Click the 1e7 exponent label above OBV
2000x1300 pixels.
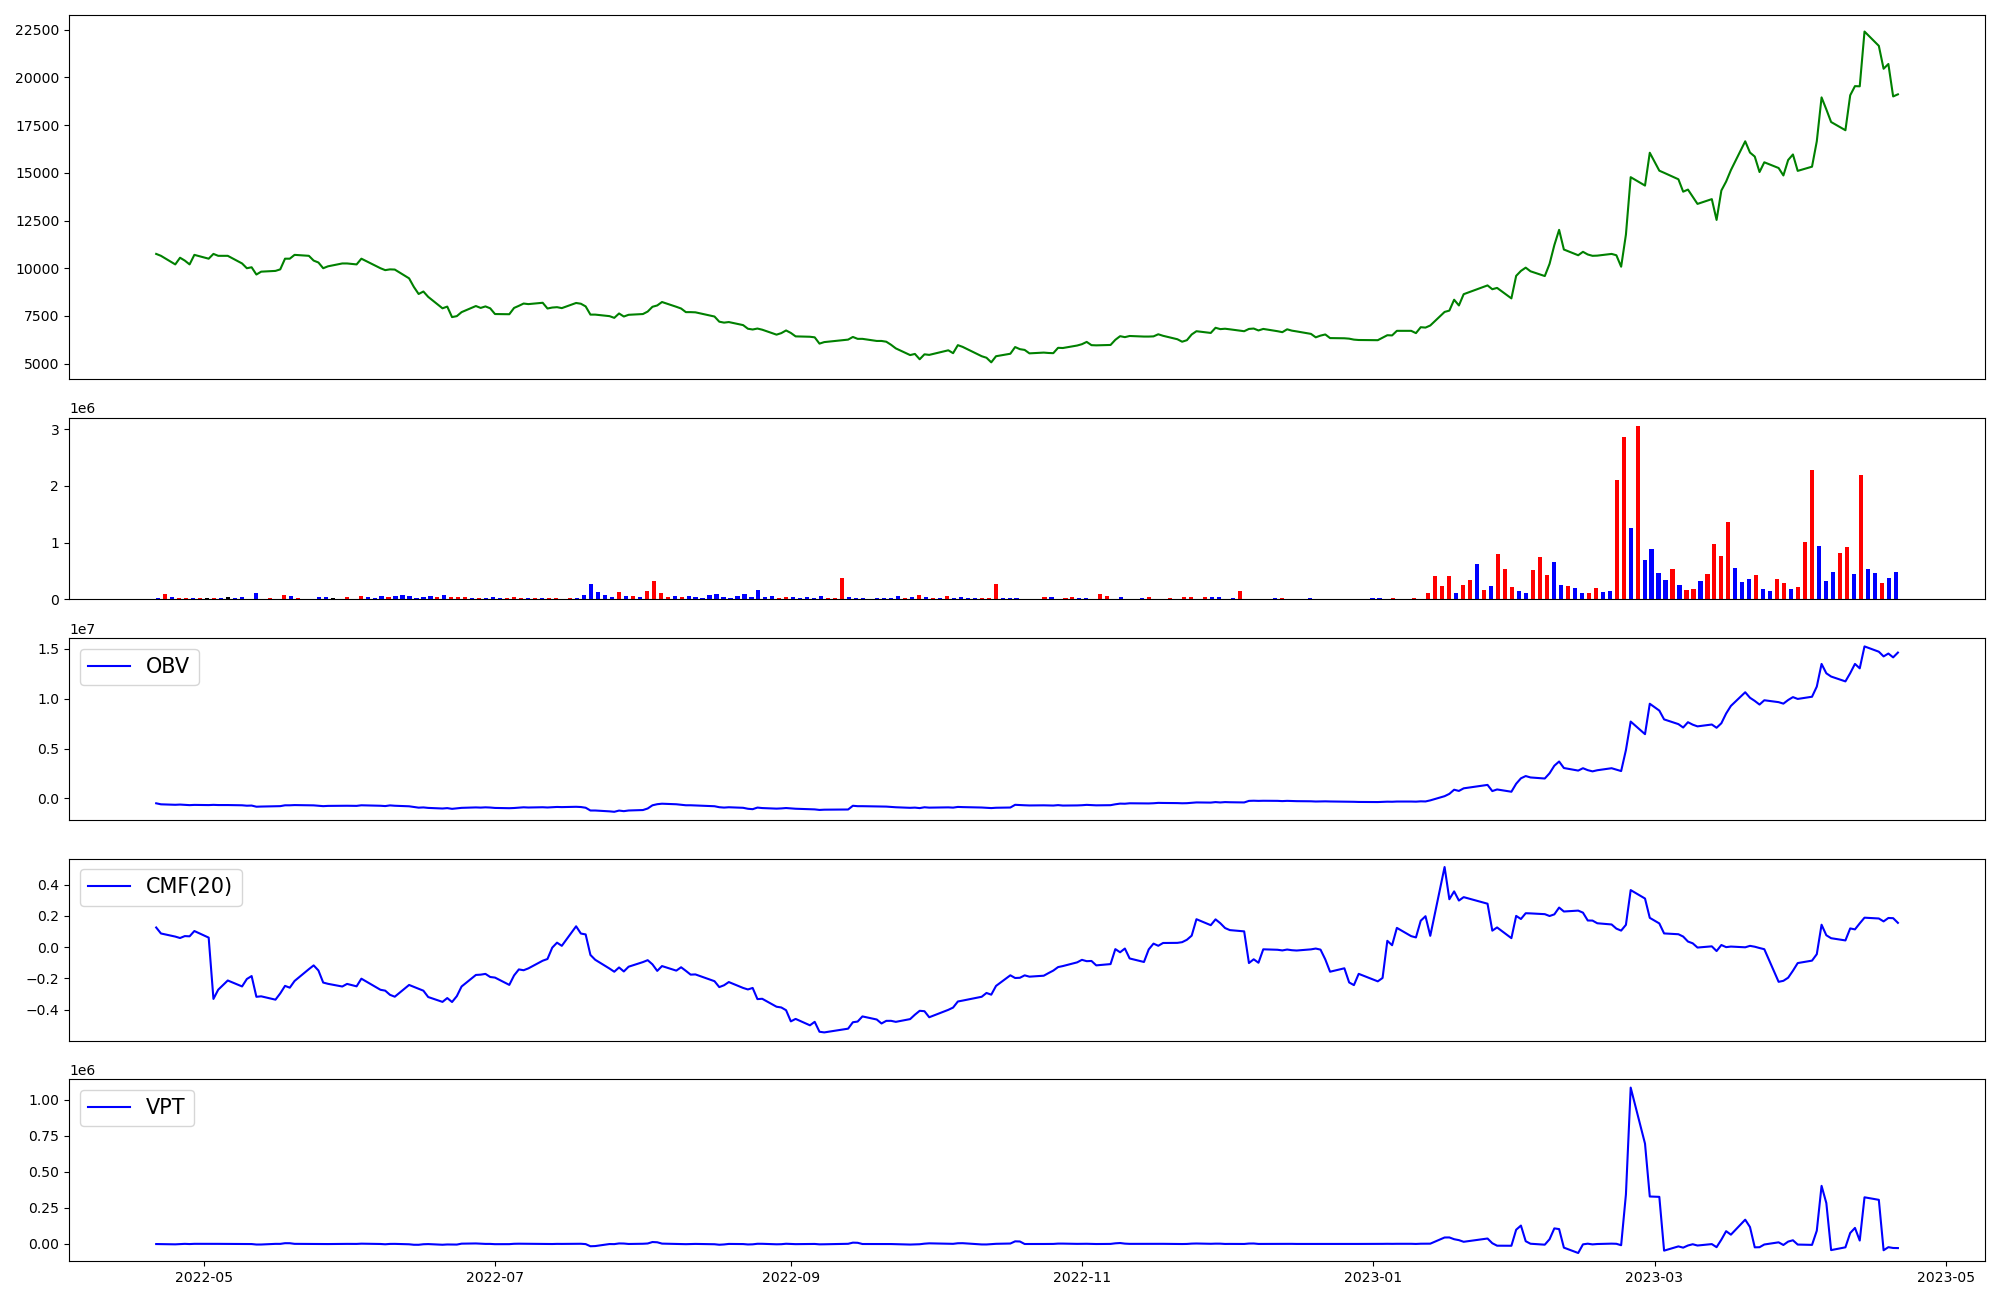(81, 629)
